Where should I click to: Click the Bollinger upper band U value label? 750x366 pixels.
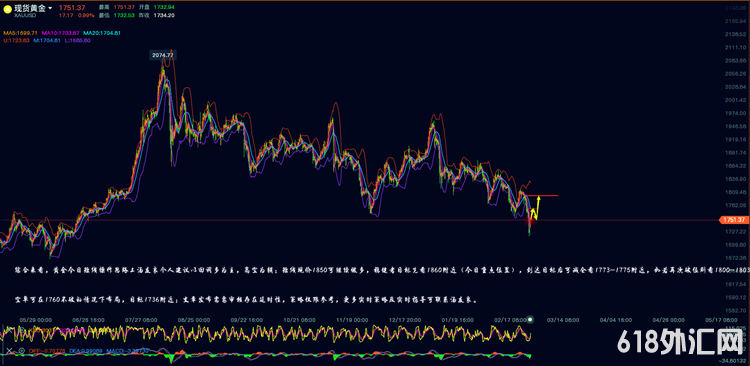(16, 41)
